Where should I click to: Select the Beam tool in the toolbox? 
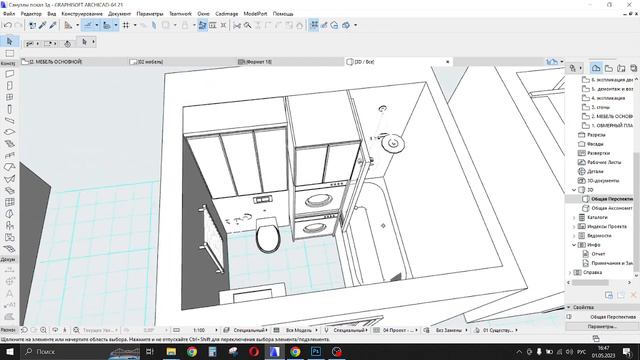point(9,120)
